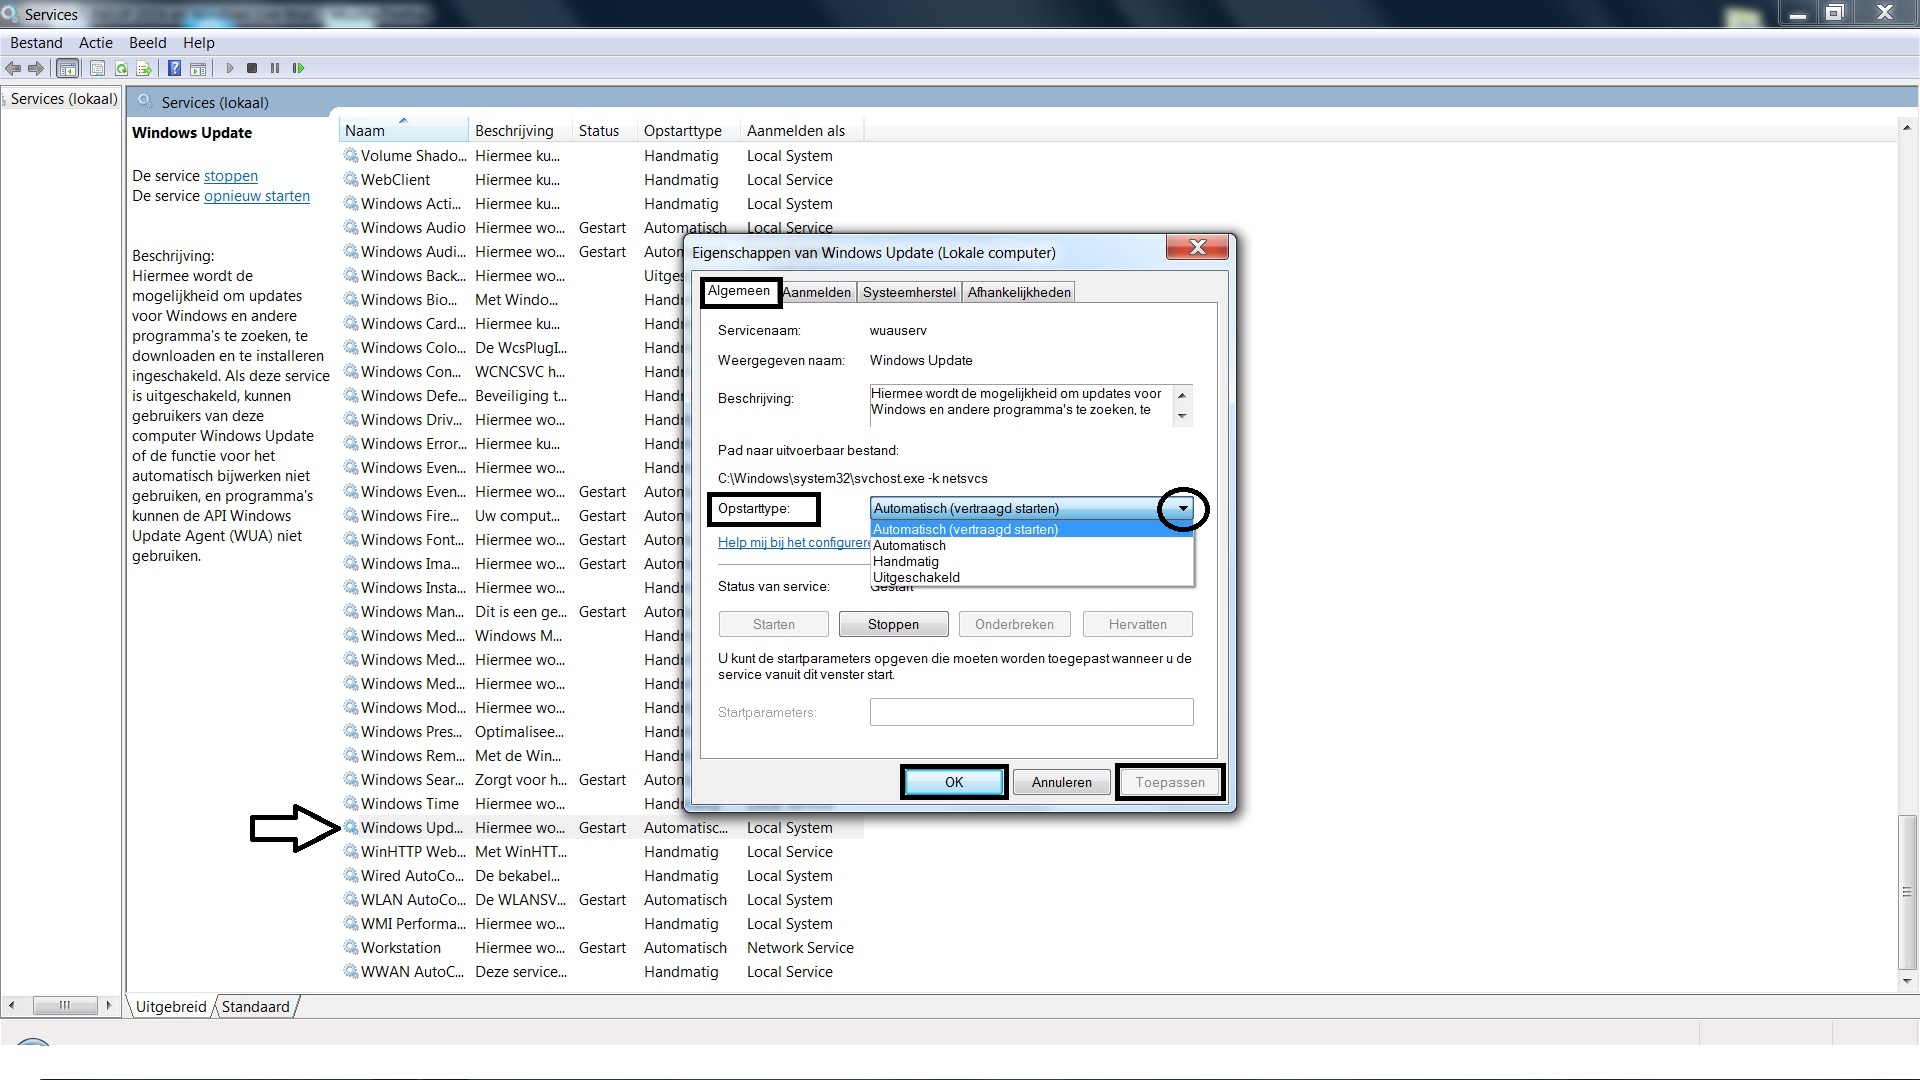The image size is (1920, 1080).
Task: Click the gear icon beside Workstation
Action: click(x=351, y=948)
